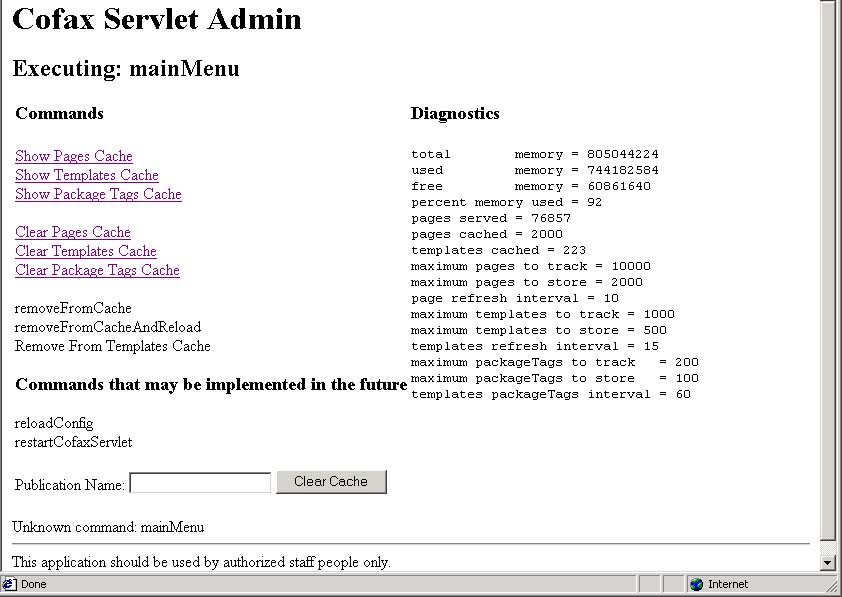Click the page refresh interval = 10 line
This screenshot has height=597, width=842.
[515, 298]
